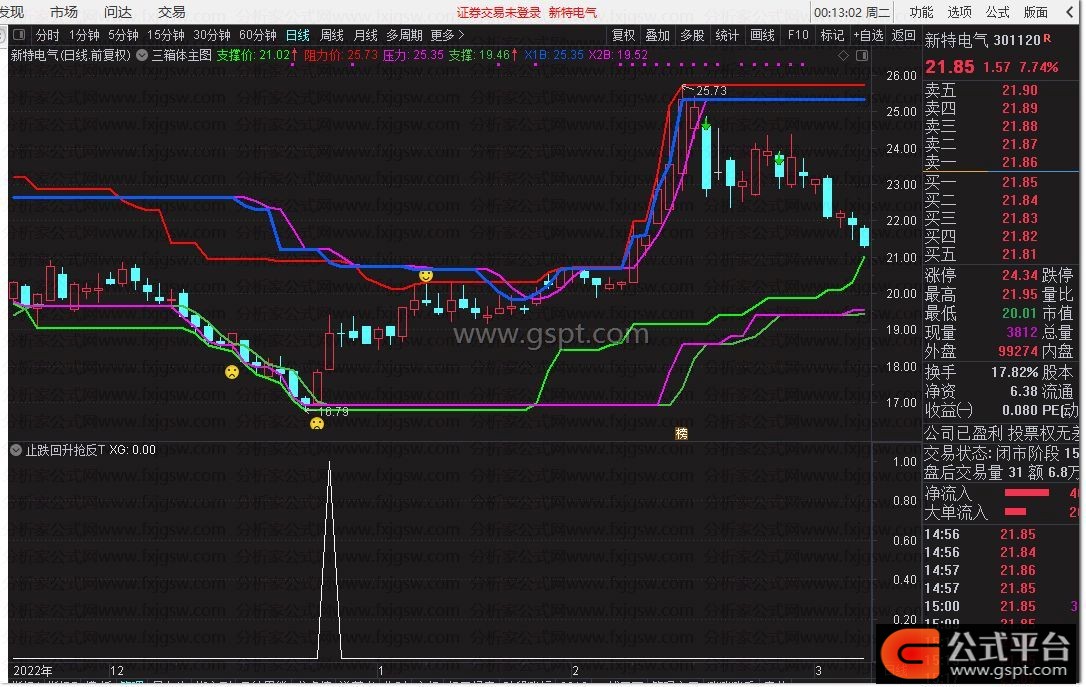Open the 市场 menu

coord(64,12)
